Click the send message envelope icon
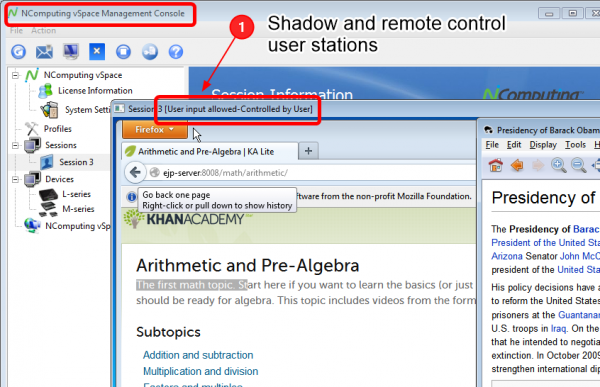 tap(44, 52)
